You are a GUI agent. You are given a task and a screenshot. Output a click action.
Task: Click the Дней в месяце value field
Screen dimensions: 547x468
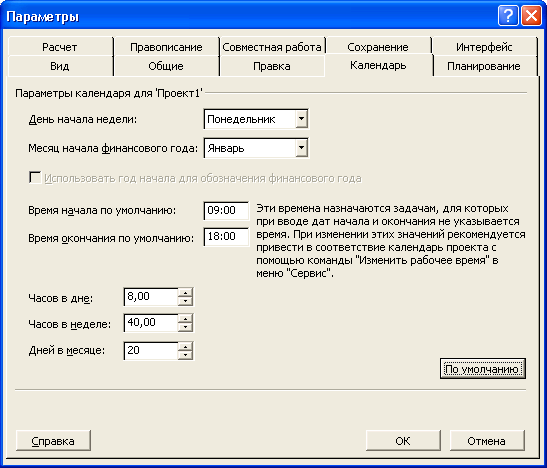click(151, 350)
